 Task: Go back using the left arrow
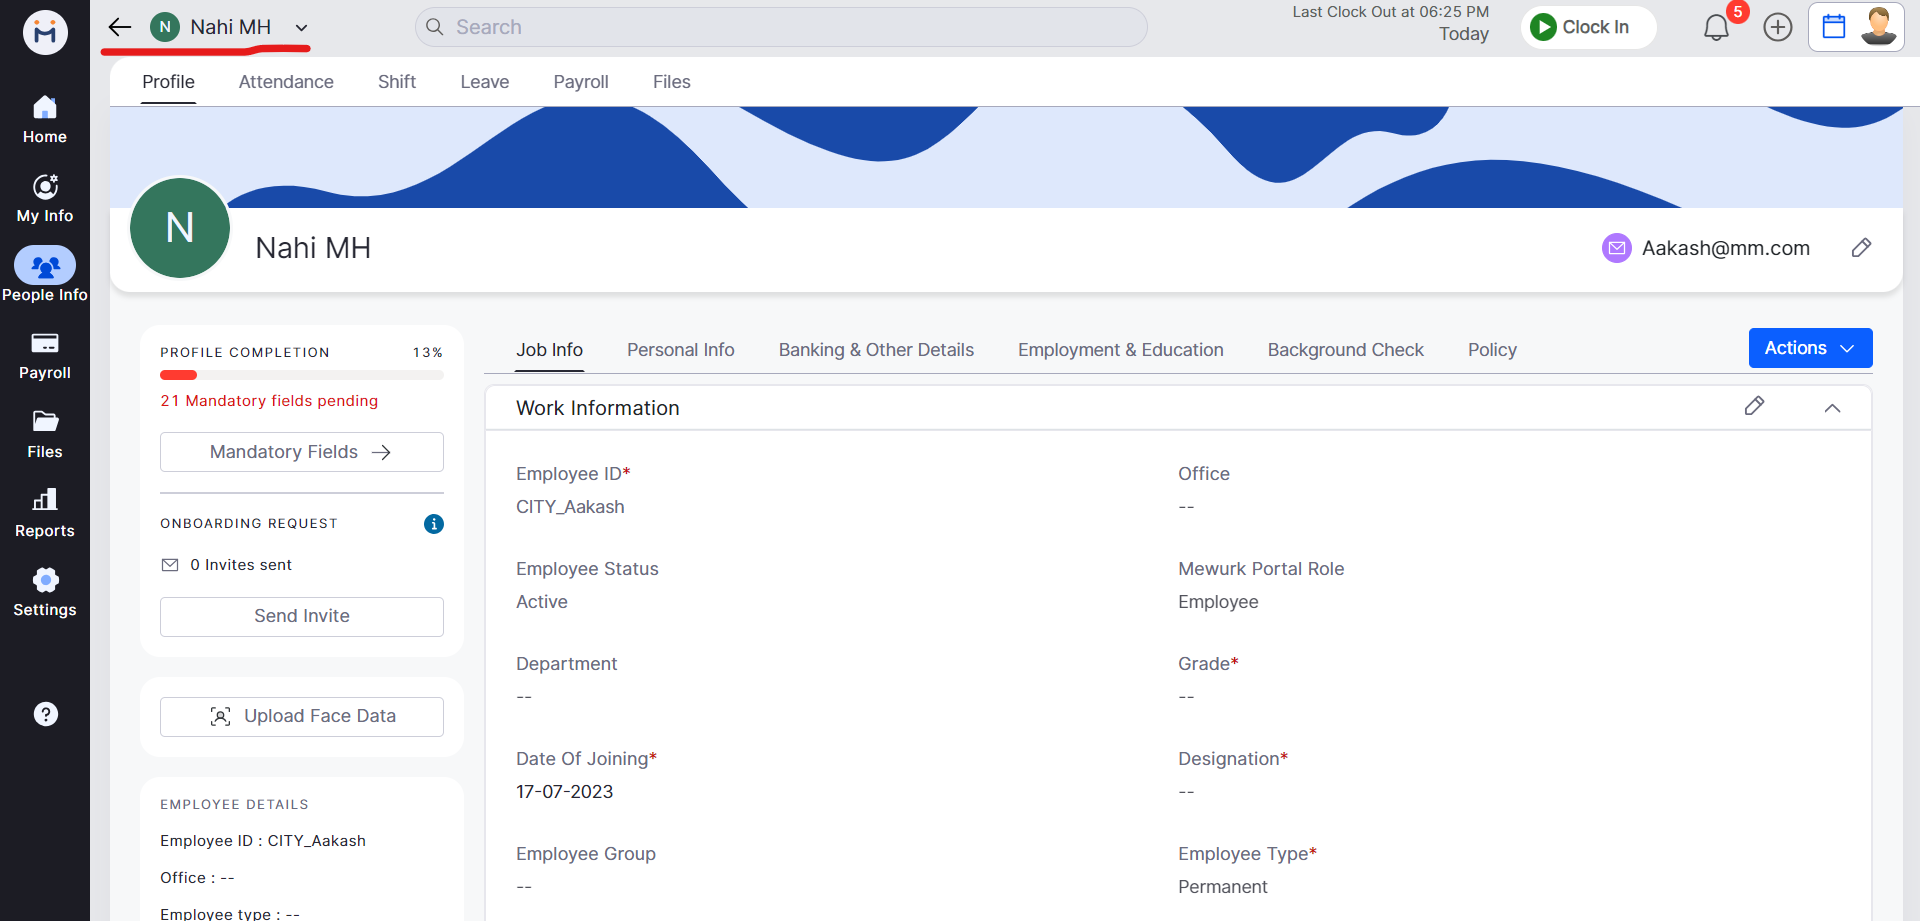(x=120, y=27)
